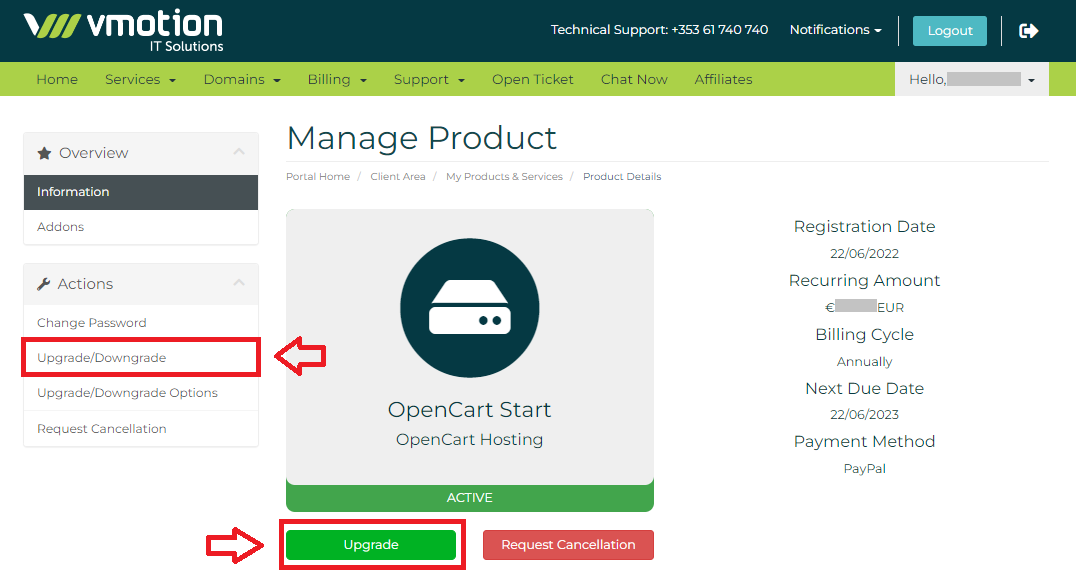Image resolution: width=1076 pixels, height=574 pixels.
Task: Follow the Portal Home breadcrumb
Action: pyautogui.click(x=318, y=176)
